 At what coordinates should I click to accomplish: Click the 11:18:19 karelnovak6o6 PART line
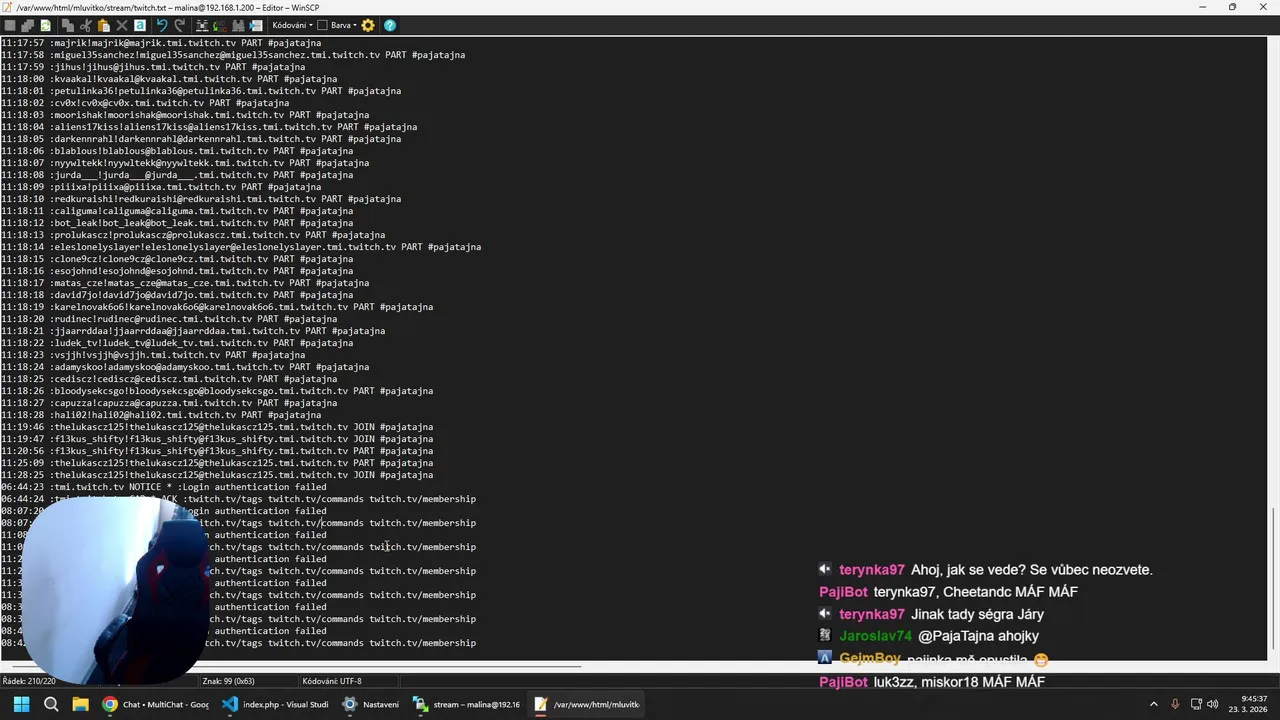click(x=217, y=307)
